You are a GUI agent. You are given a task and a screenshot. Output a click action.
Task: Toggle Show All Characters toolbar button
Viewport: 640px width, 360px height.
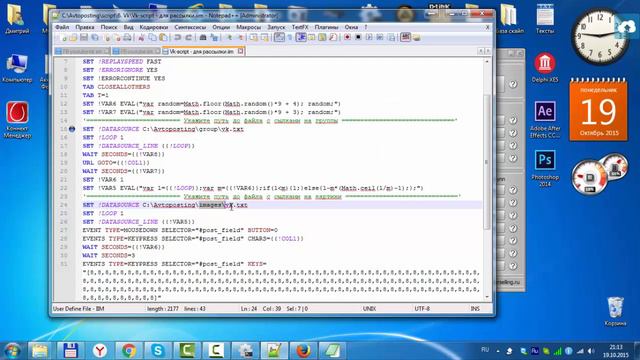(290, 38)
